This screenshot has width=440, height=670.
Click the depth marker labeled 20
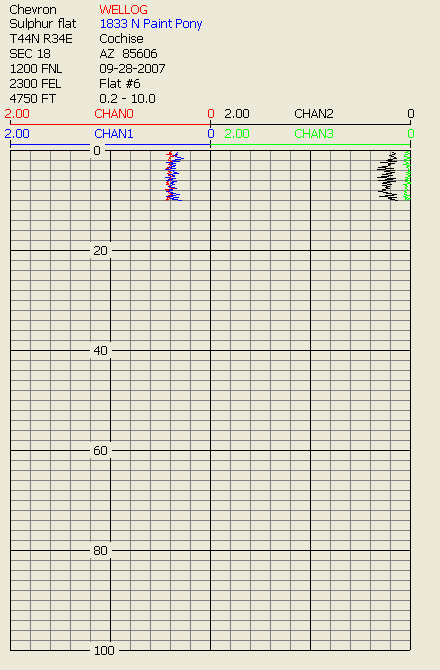pos(100,251)
